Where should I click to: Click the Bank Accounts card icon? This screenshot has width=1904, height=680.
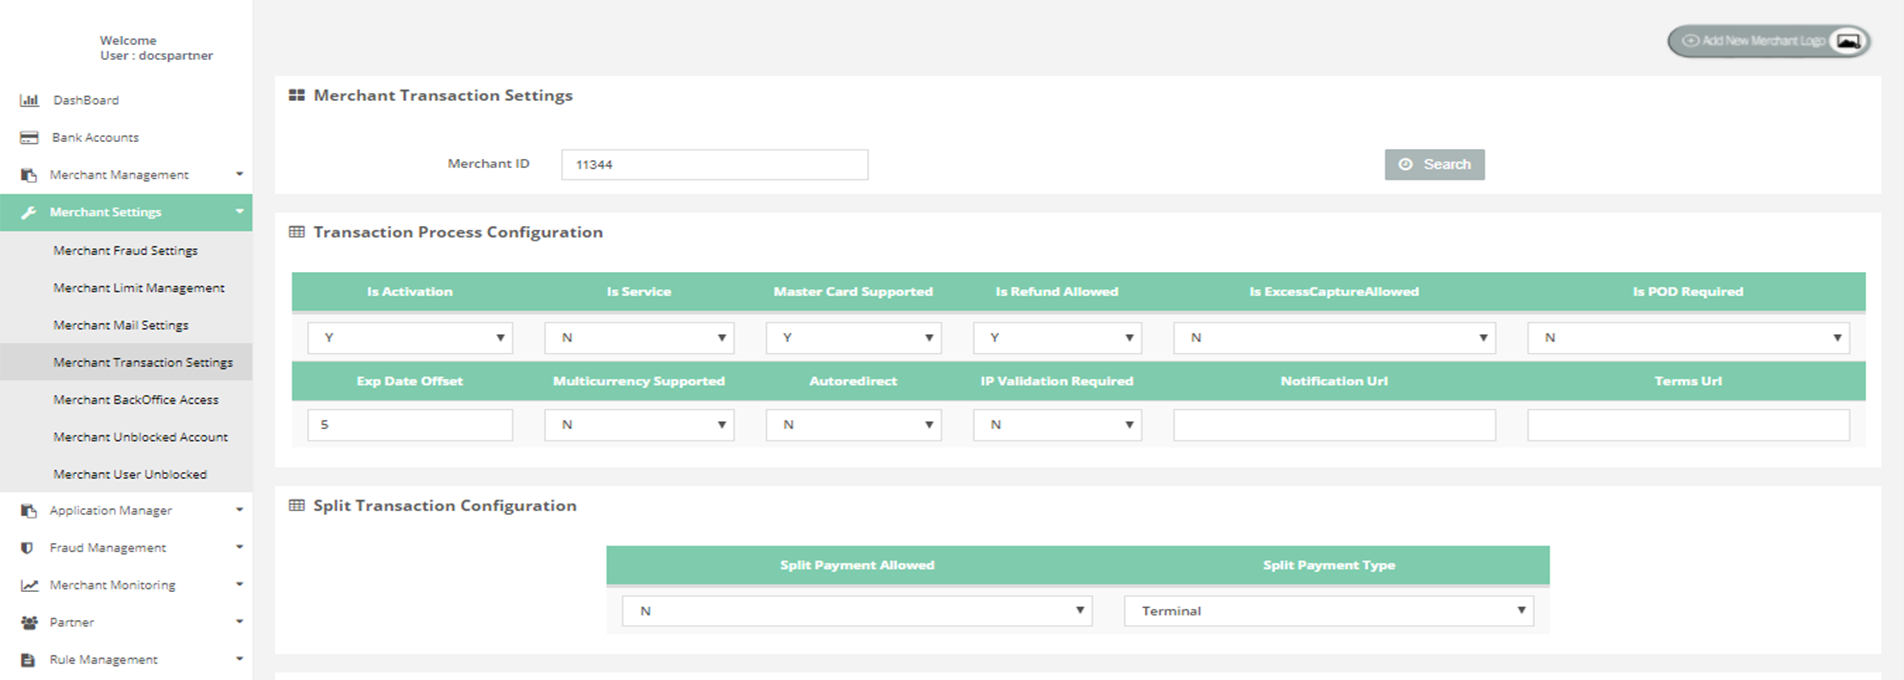coord(29,138)
